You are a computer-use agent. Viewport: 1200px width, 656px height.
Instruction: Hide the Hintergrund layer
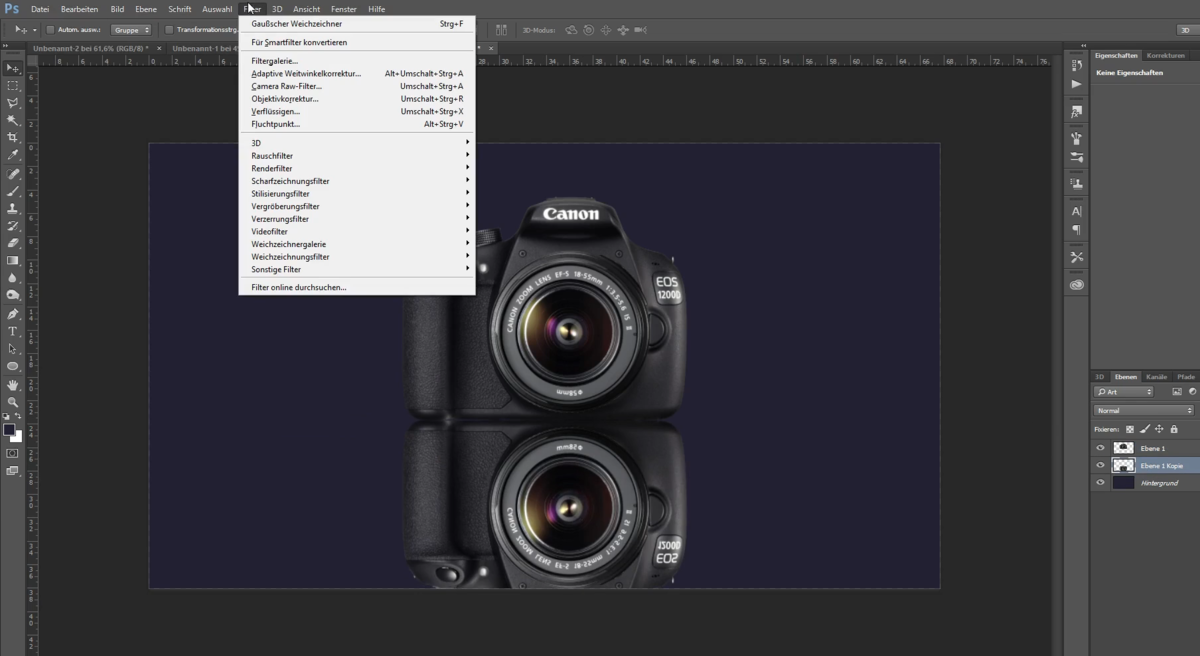[x=1099, y=482]
